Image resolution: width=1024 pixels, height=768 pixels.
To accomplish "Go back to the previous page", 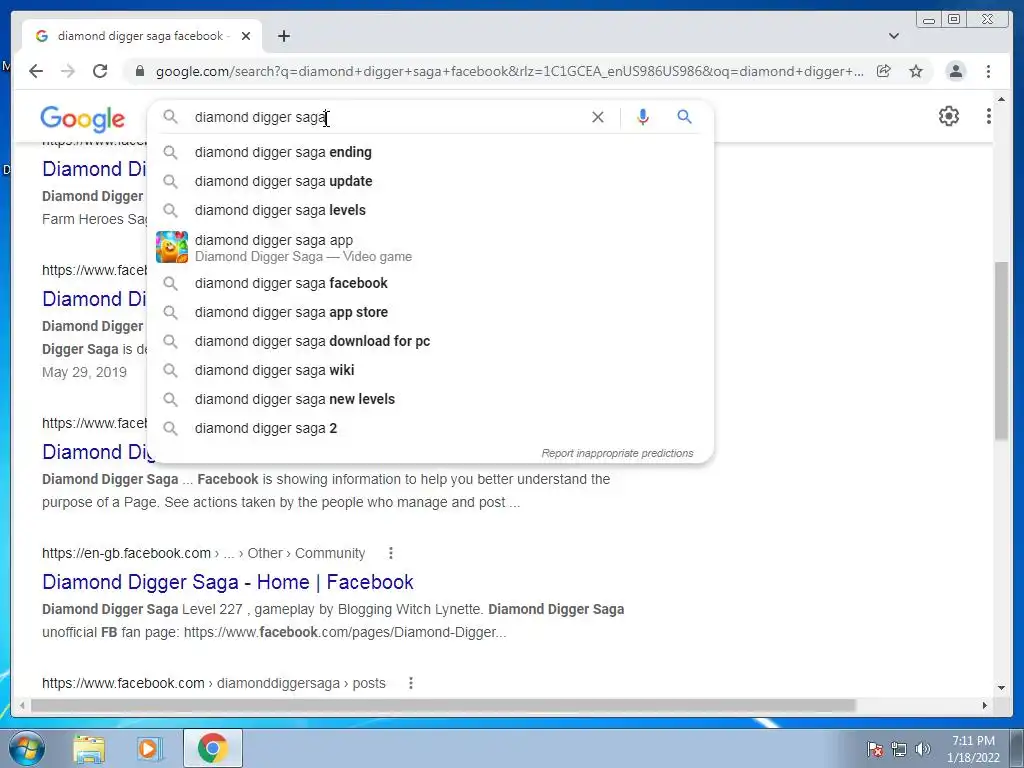I will coord(36,71).
